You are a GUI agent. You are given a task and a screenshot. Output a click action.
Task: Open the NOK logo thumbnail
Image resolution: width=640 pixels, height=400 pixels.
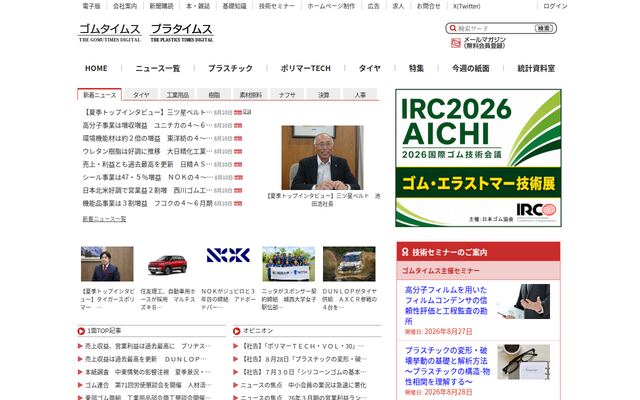coord(228,255)
